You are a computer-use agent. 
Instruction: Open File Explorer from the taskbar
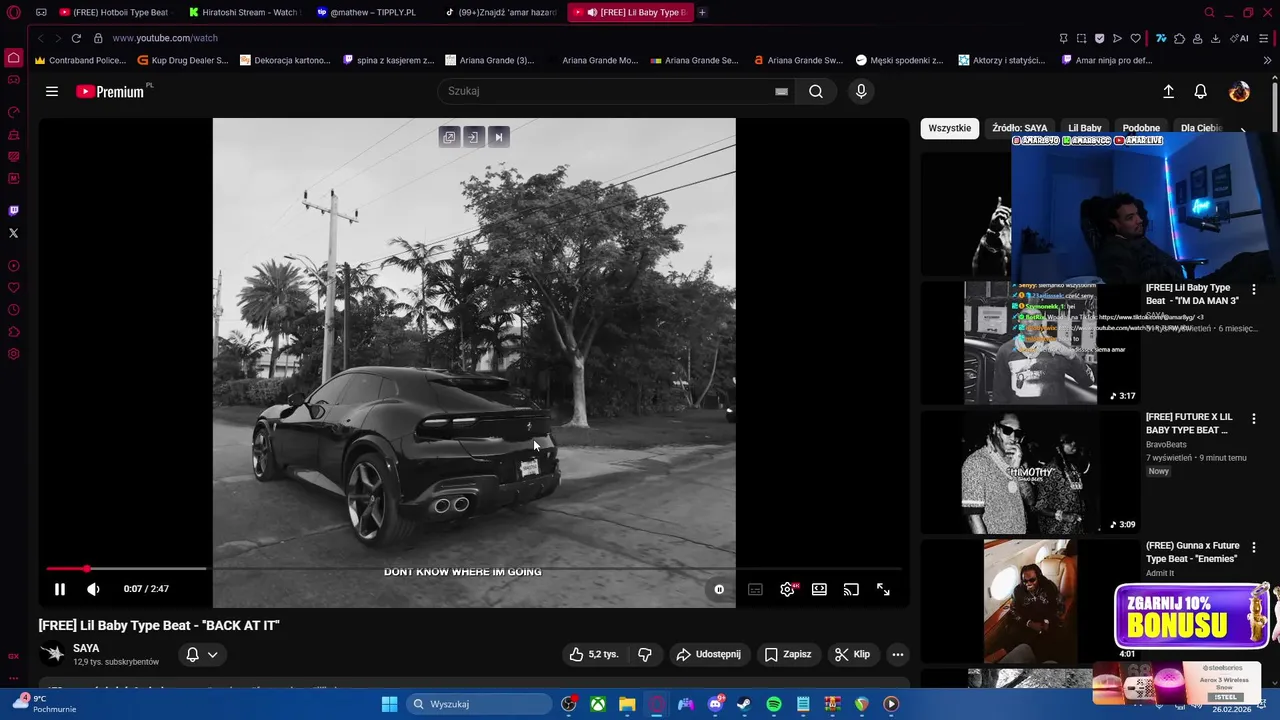(627, 704)
